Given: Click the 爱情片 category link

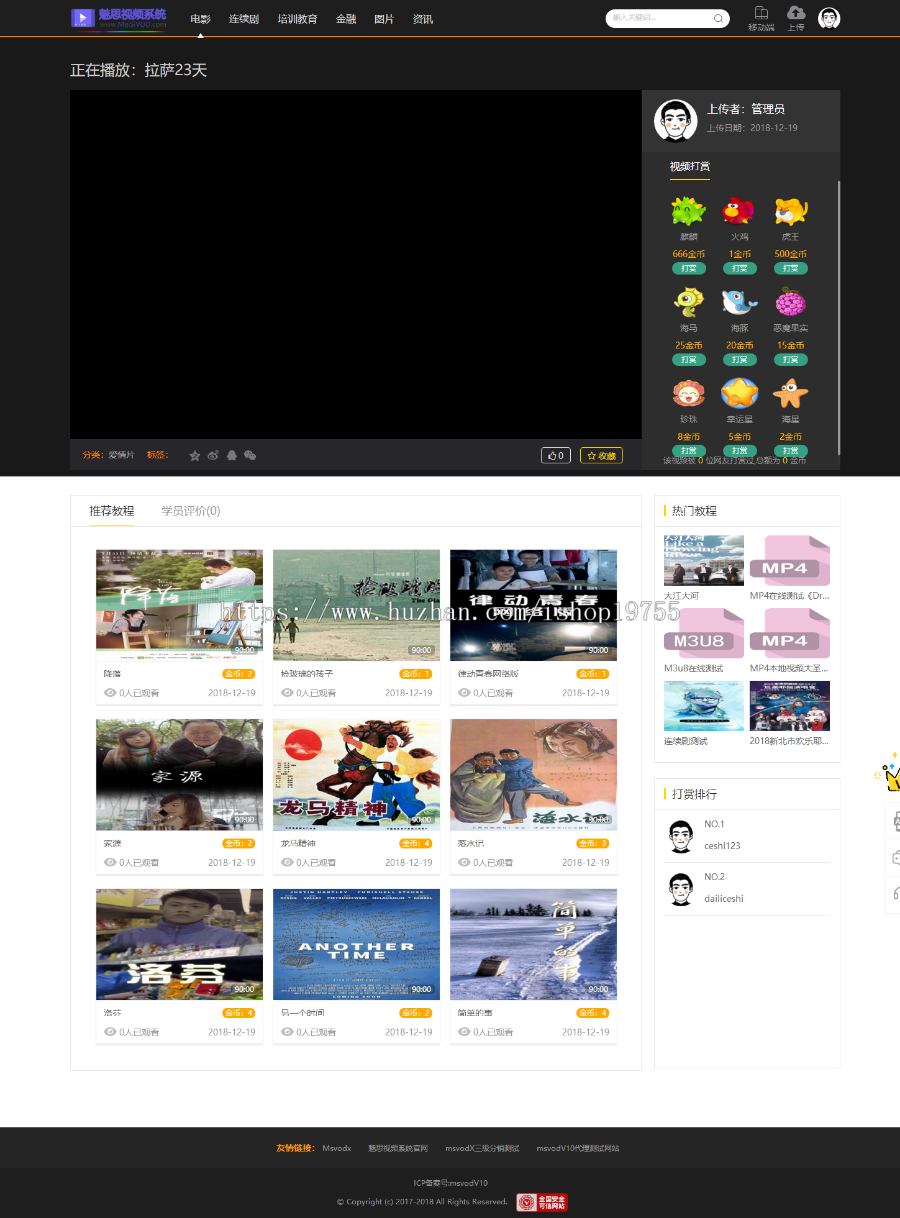Looking at the screenshot, I should coord(121,455).
